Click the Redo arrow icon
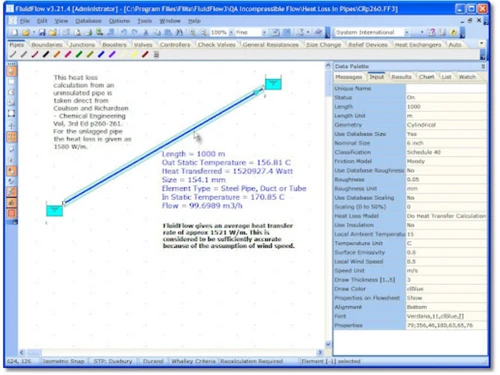 click(135, 32)
